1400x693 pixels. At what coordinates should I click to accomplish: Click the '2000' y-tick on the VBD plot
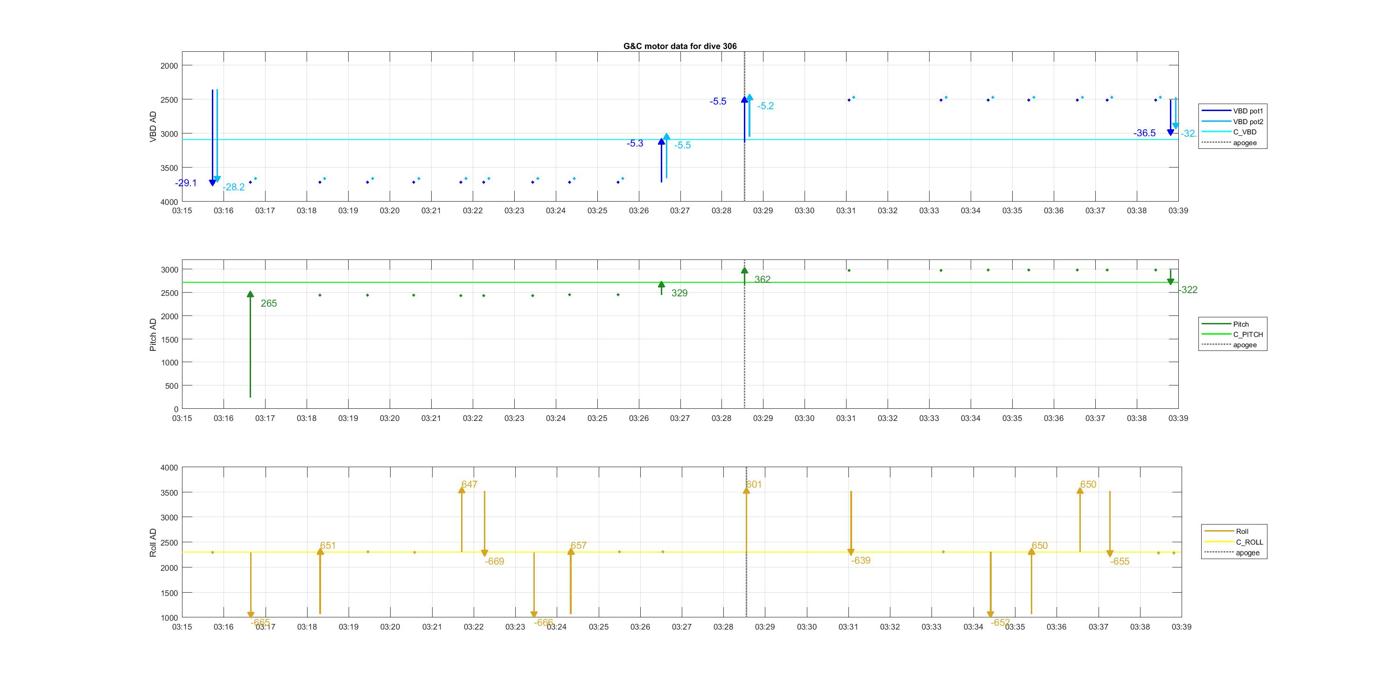click(168, 66)
